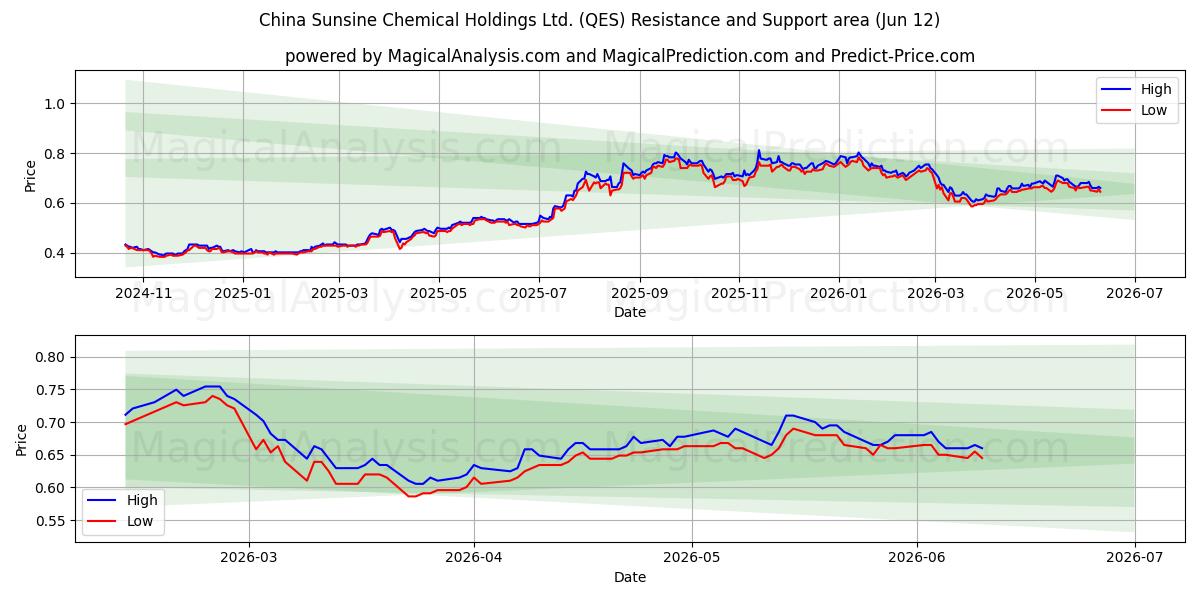Screen dimensions: 1200x600
Task: Click the '2026-07' x-axis label in top chart
Action: point(1135,293)
